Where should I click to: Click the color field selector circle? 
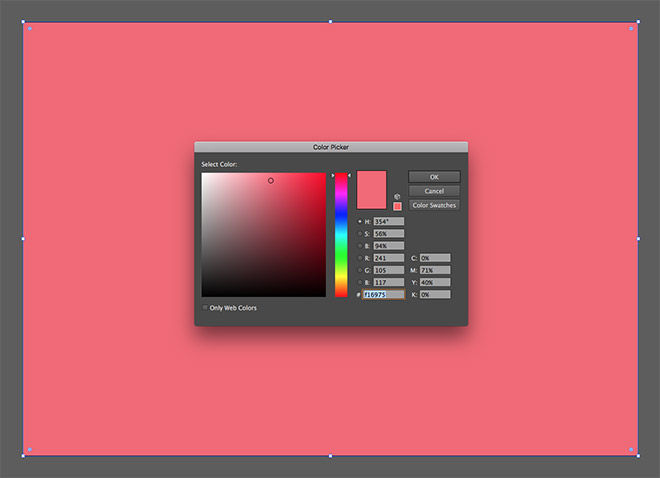point(270,181)
